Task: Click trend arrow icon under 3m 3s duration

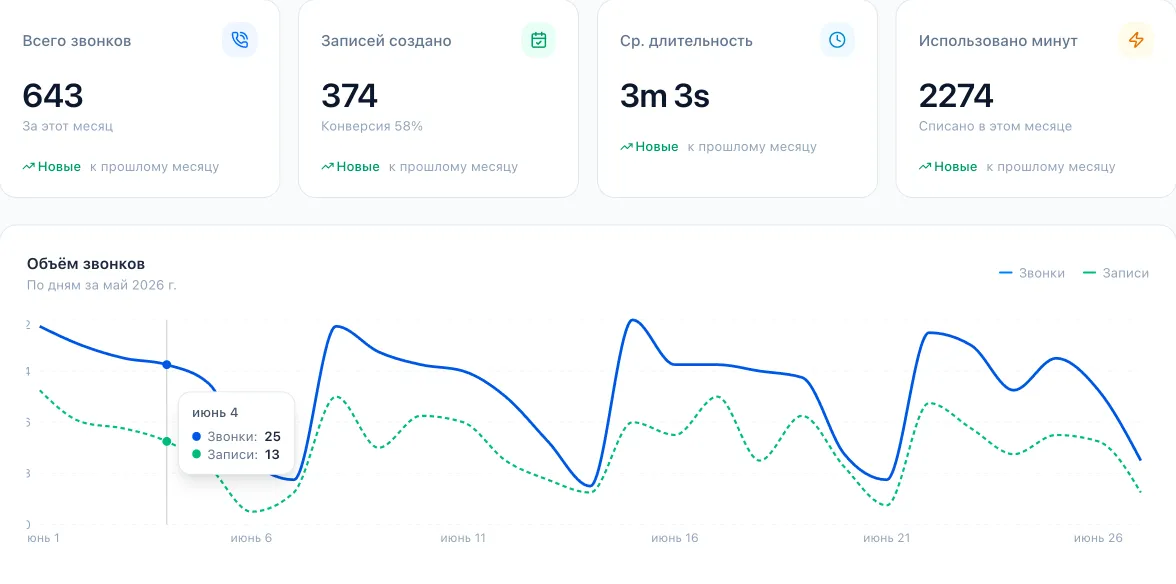Action: [626, 147]
